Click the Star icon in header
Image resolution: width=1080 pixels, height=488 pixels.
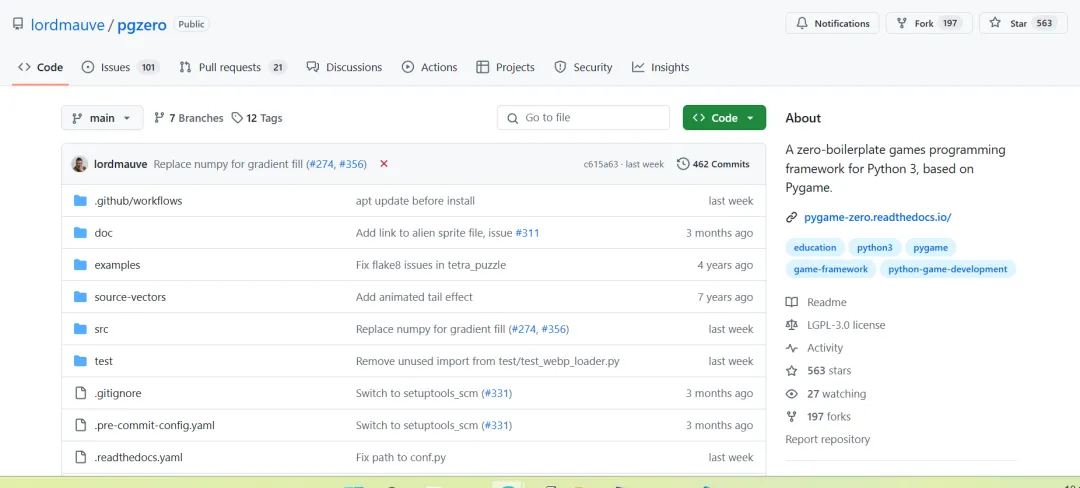[x=995, y=23]
